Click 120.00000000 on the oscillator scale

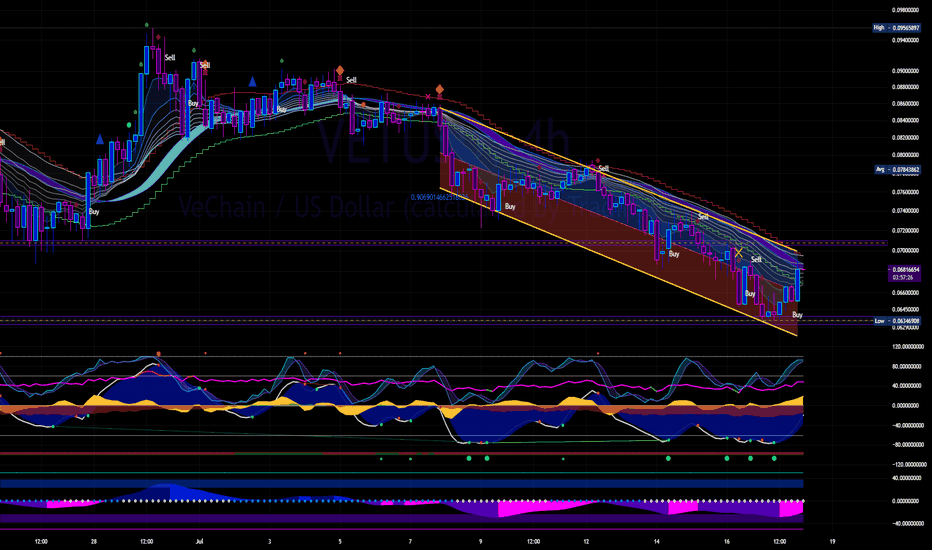point(908,346)
